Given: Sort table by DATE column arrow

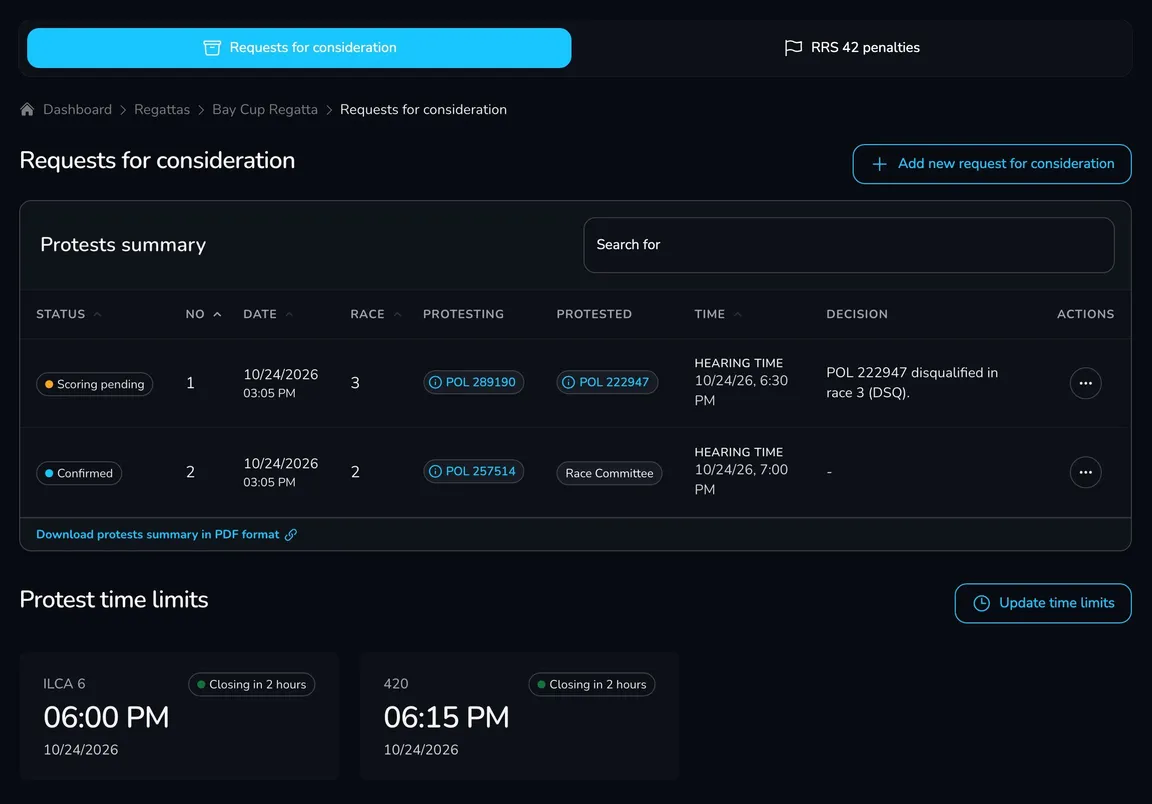Looking at the screenshot, I should pos(289,315).
